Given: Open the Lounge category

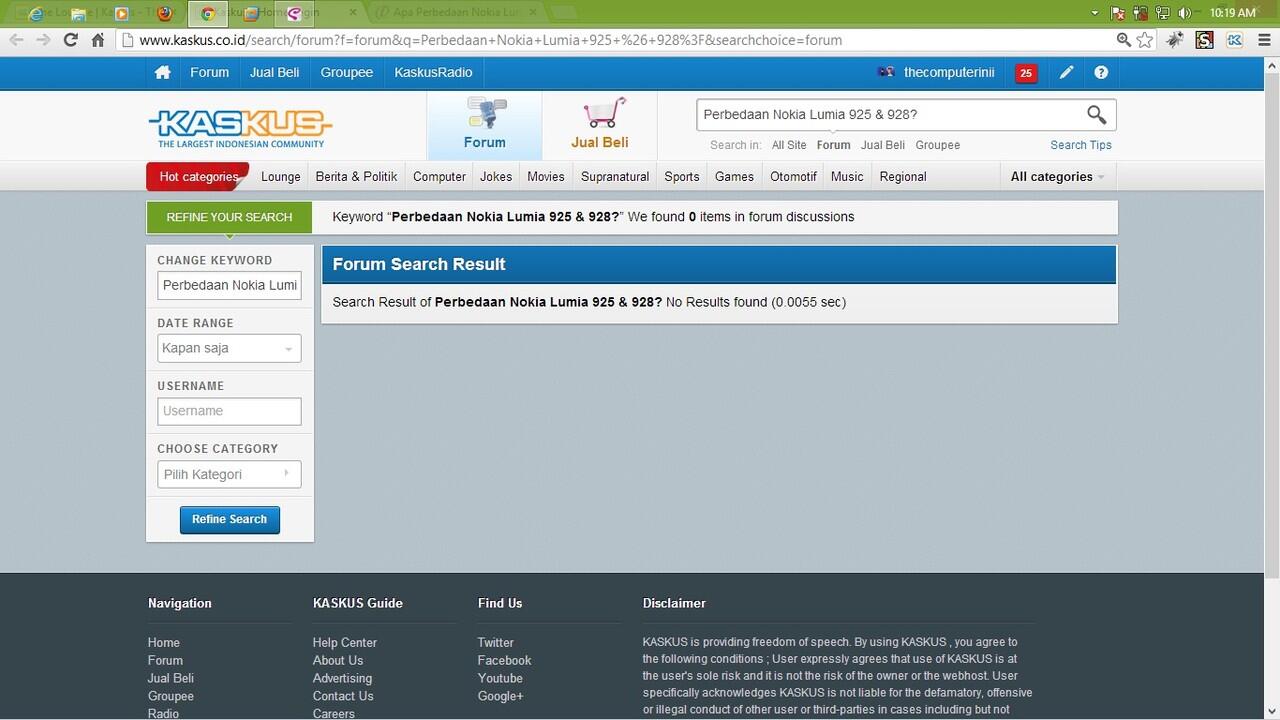Looking at the screenshot, I should (x=281, y=177).
